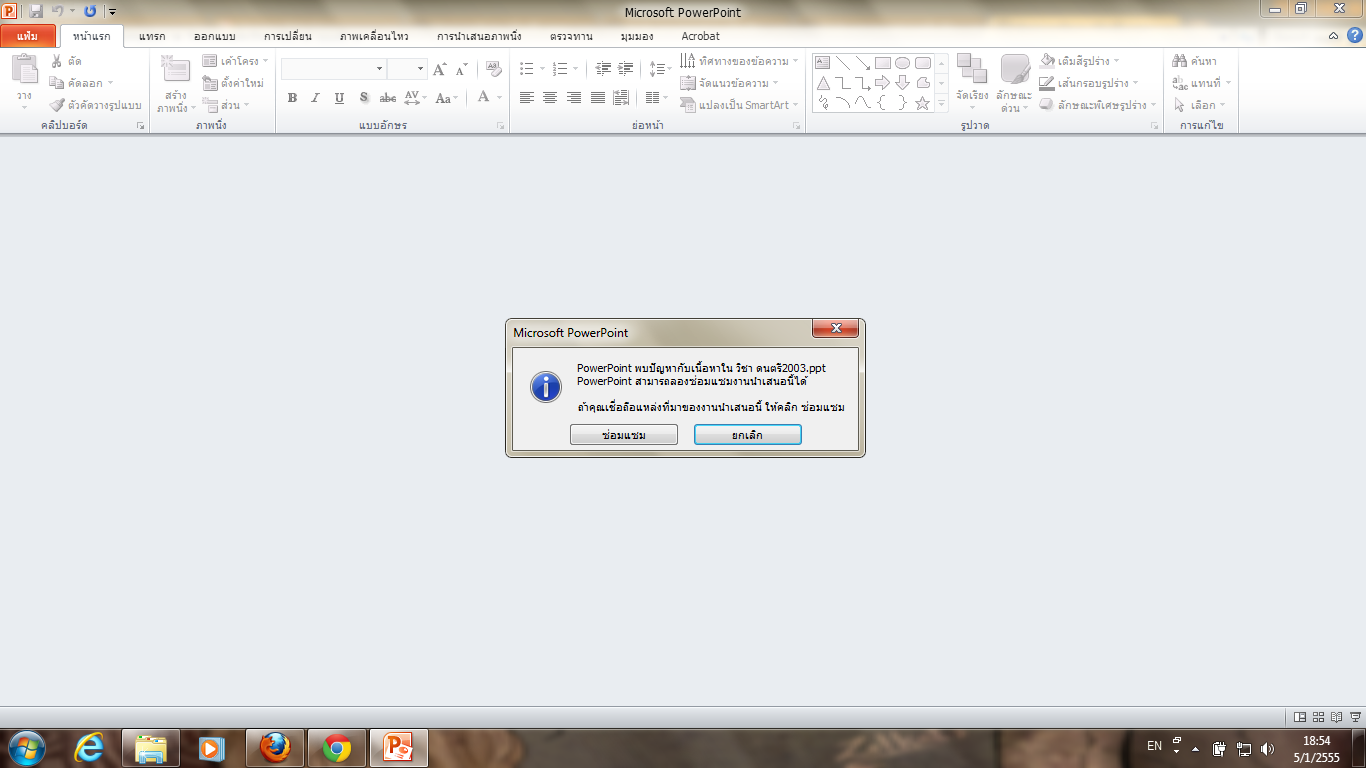
Task: Click the Redo icon in Quick Access Toolbar
Action: (x=90, y=11)
